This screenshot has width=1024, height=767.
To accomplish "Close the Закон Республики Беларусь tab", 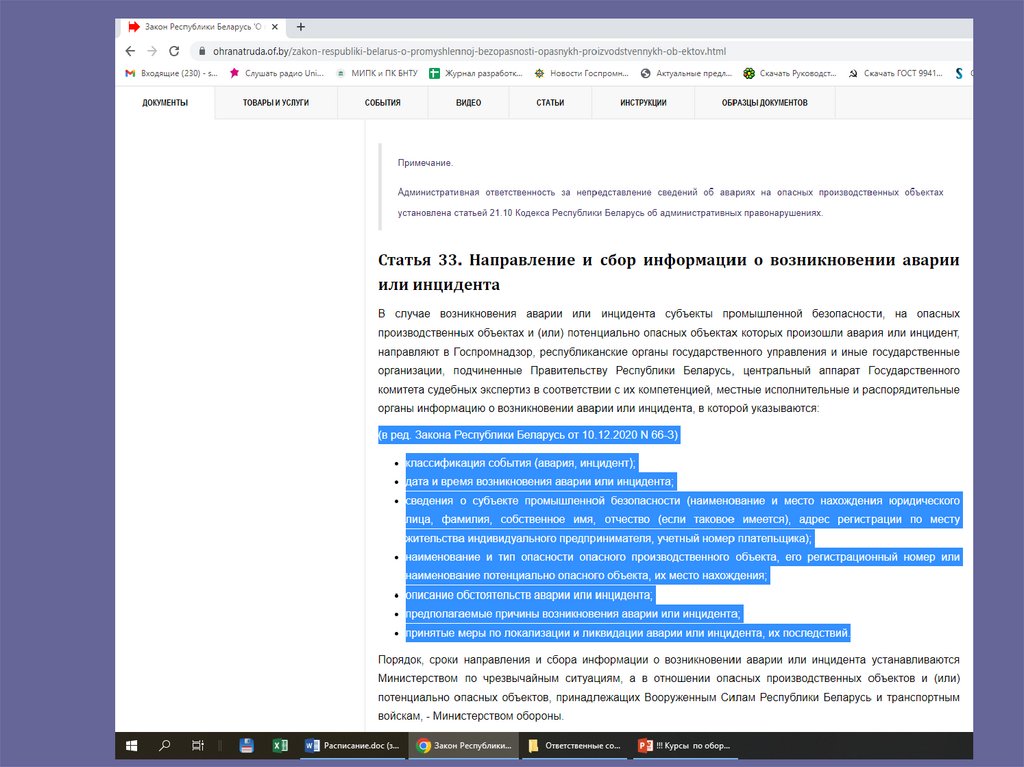I will click(x=275, y=27).
